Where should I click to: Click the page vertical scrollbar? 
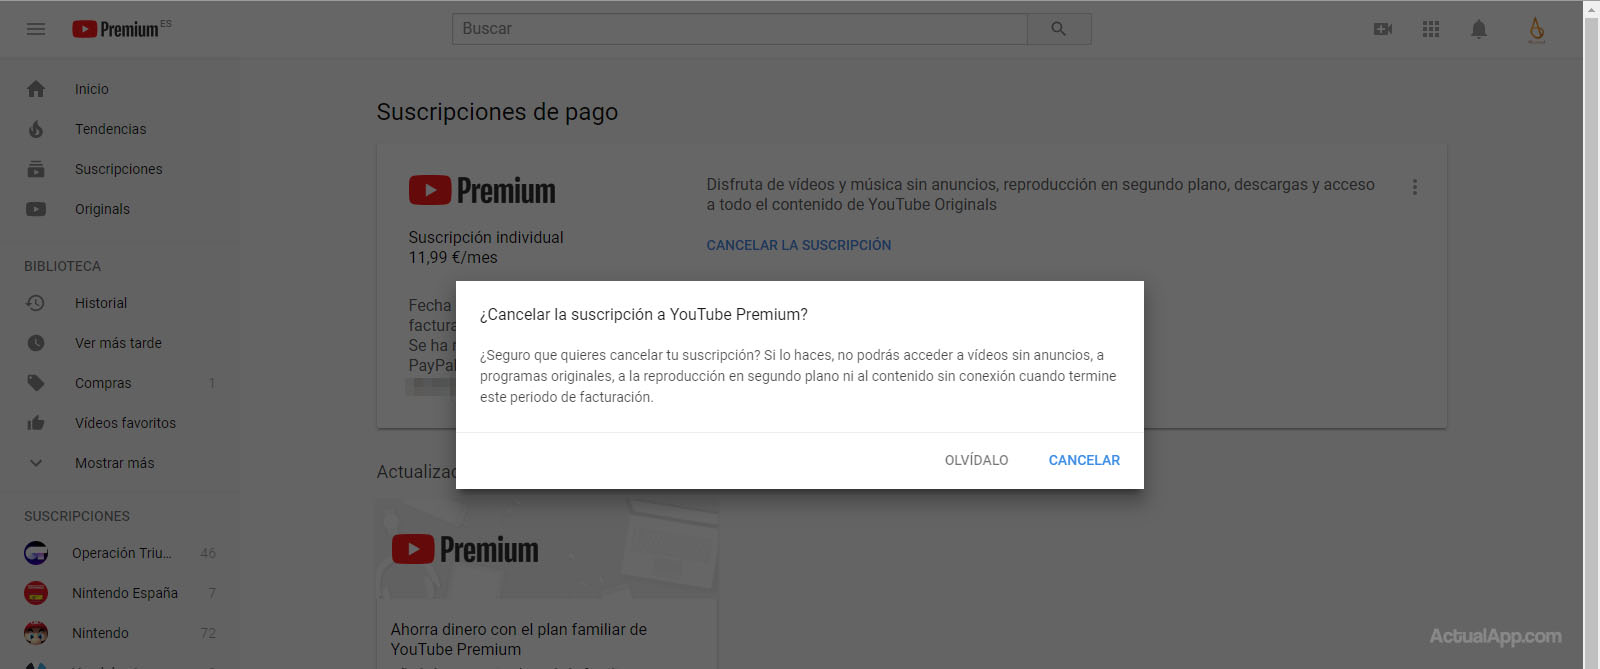[1591, 334]
